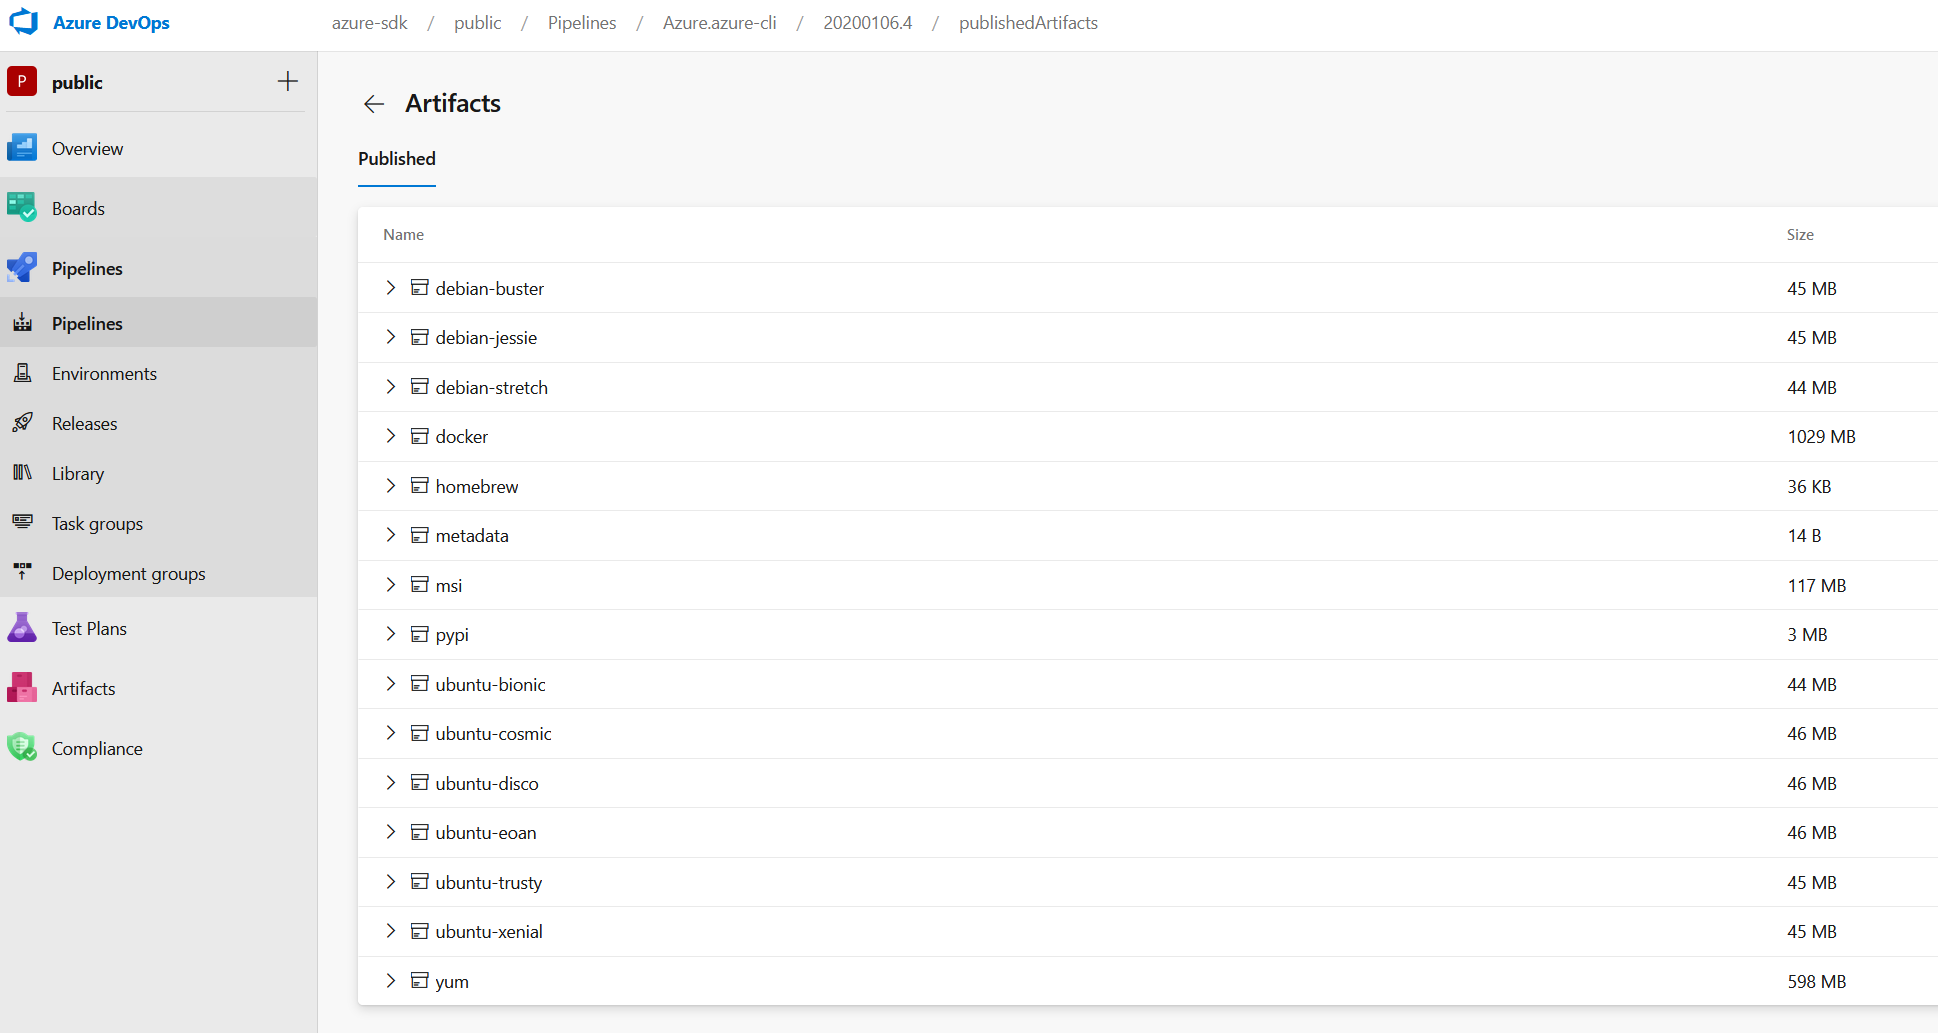Click the Azure DevOps logo icon
The image size is (1938, 1033).
point(23,22)
